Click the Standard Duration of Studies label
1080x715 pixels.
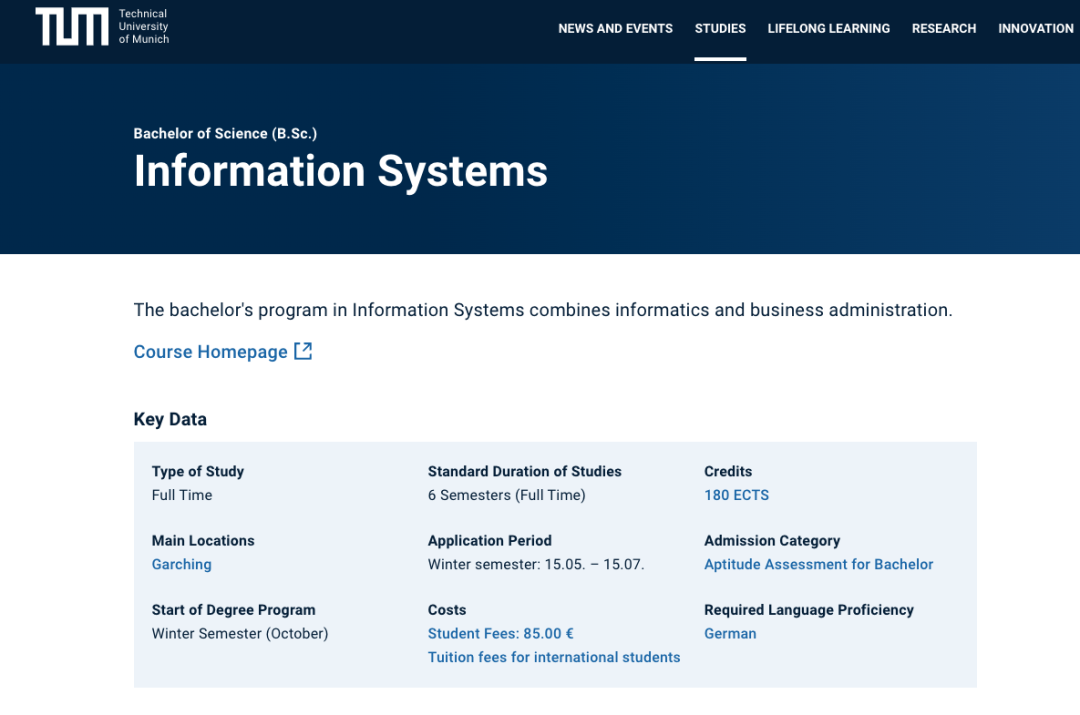tap(524, 472)
